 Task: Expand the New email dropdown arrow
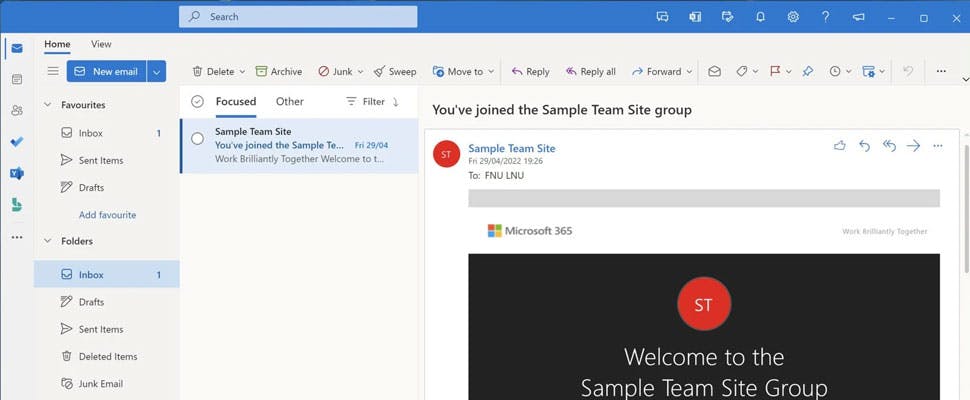[156, 72]
